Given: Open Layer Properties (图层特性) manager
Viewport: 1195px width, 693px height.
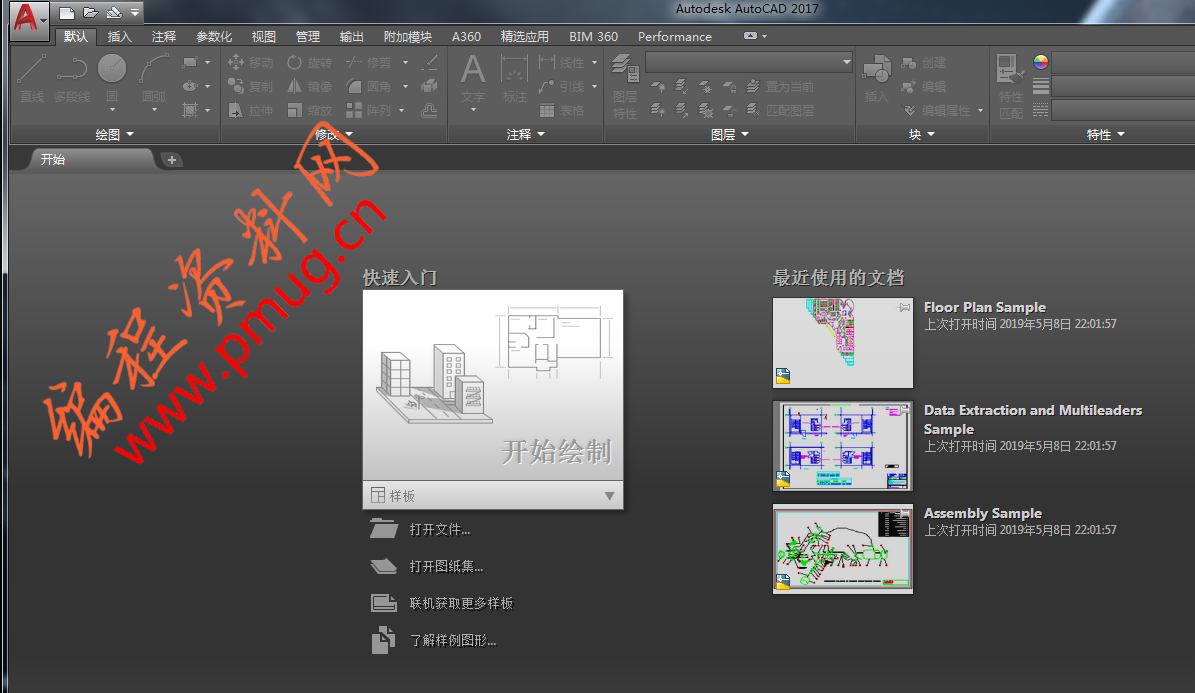Looking at the screenshot, I should tap(625, 86).
